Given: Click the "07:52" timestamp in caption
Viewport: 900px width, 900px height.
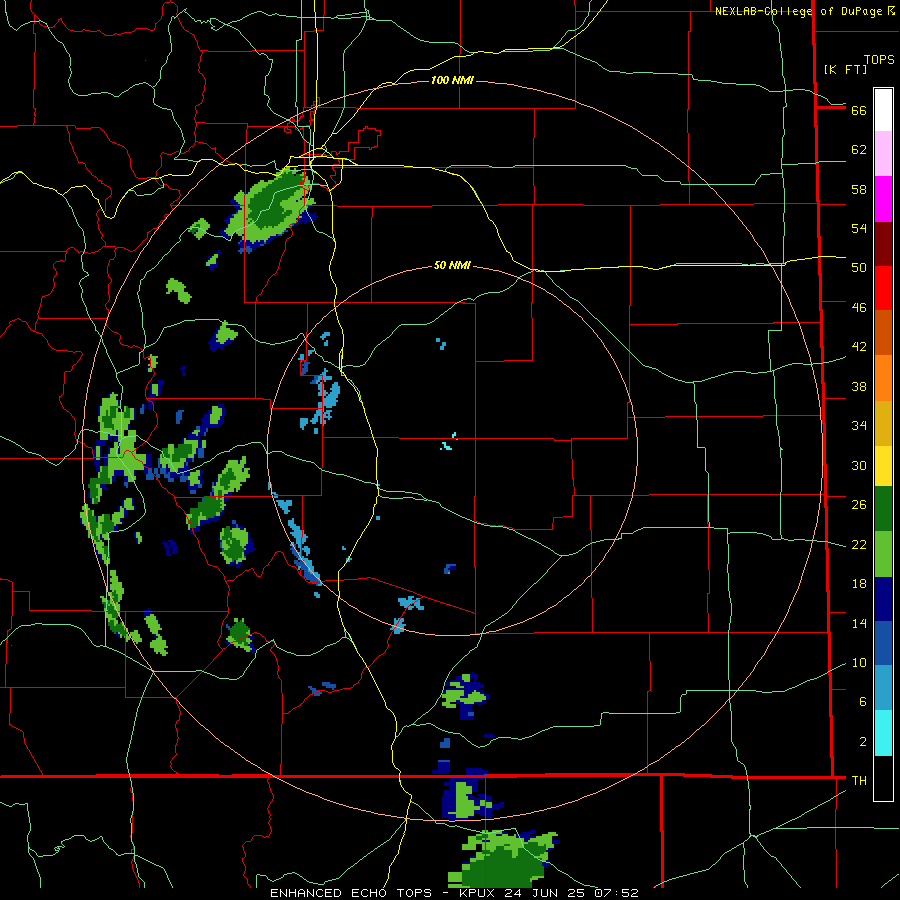Looking at the screenshot, I should 616,893.
